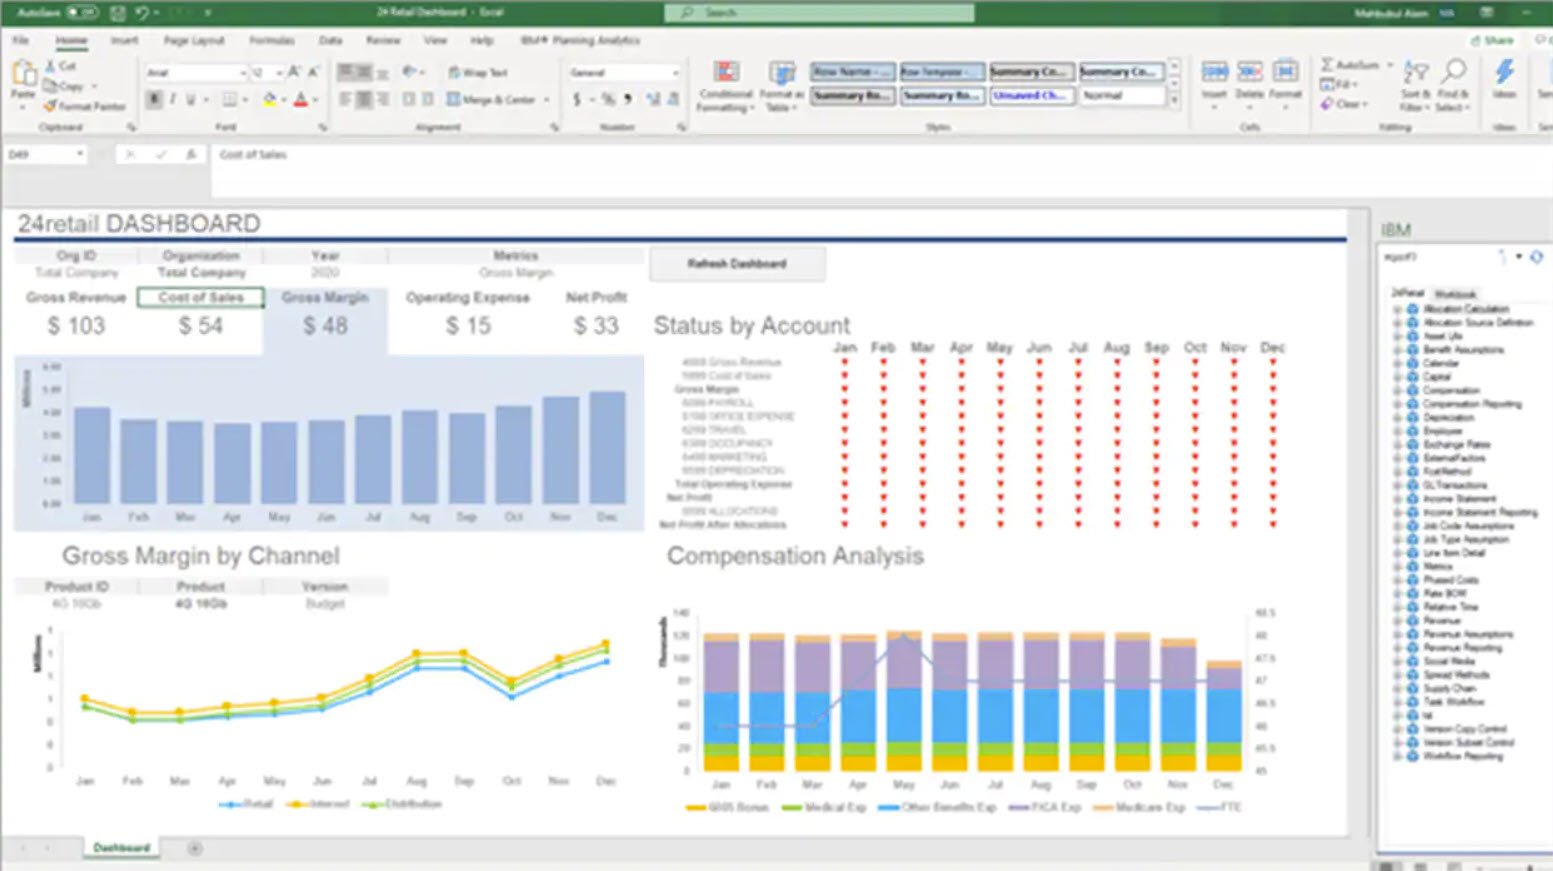The width and height of the screenshot is (1553, 871).
Task: Click the AutoSum sigma icon
Action: tap(1327, 65)
